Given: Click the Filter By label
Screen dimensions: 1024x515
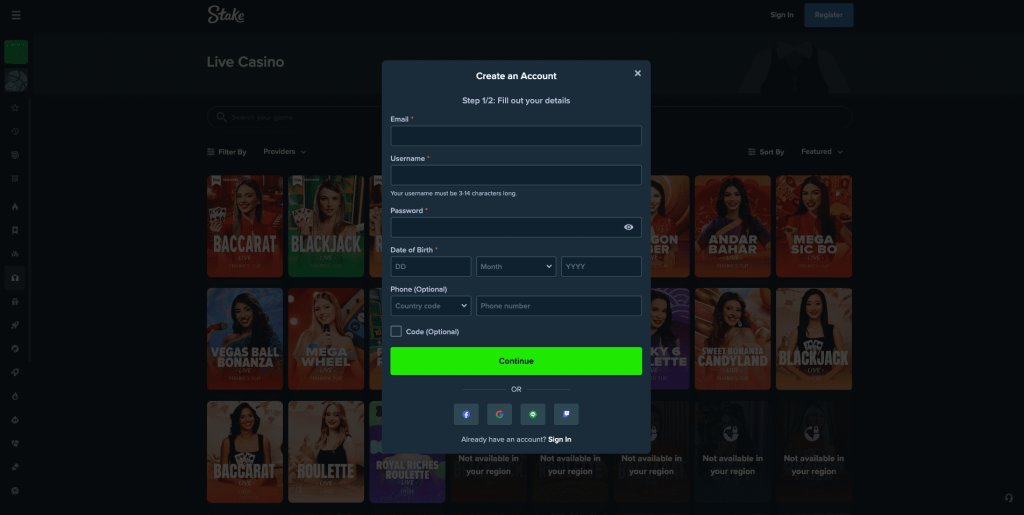Looking at the screenshot, I should click(227, 151).
